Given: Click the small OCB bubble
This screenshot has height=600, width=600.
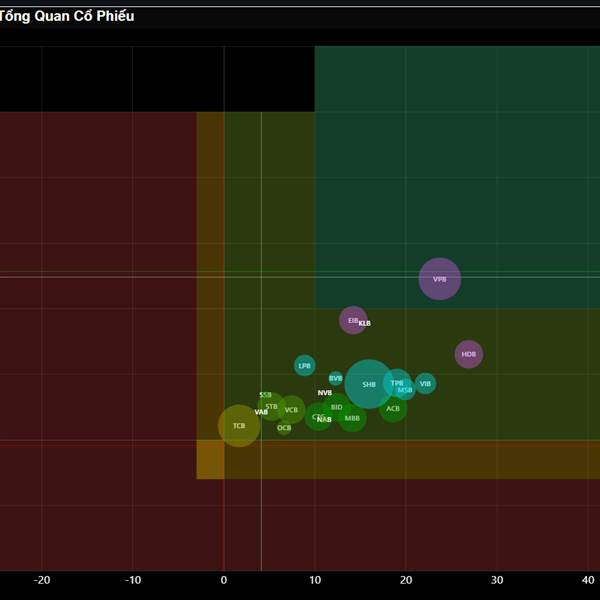Looking at the screenshot, I should 284,428.
